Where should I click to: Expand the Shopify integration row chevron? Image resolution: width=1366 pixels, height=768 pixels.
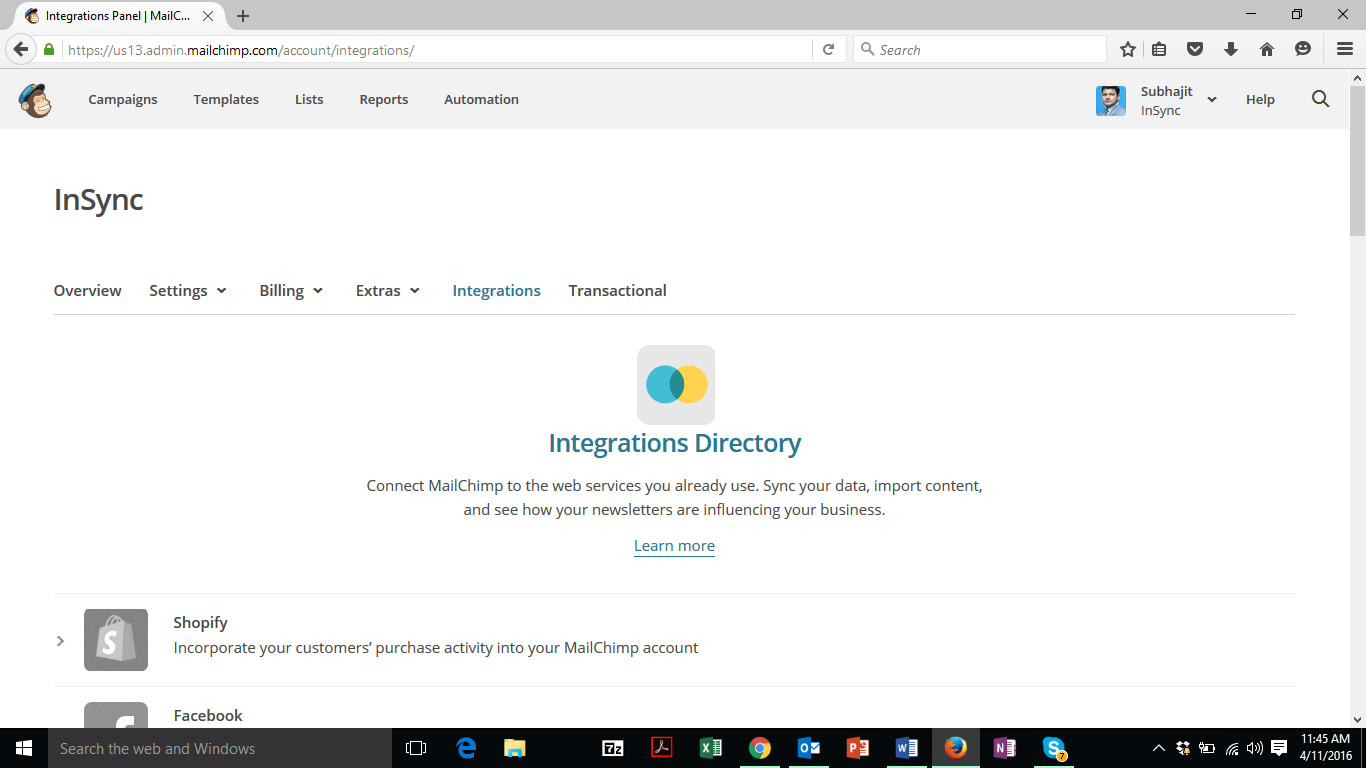tap(60, 640)
